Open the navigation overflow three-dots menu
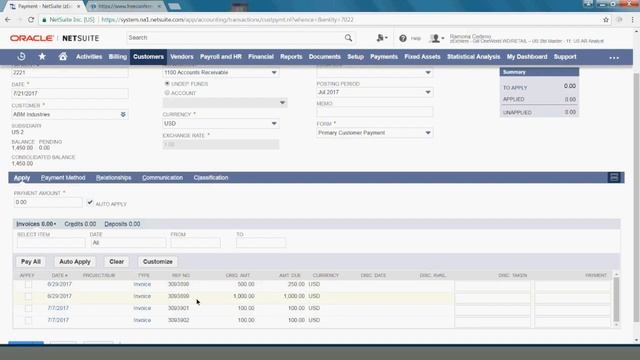This screenshot has width=640, height=360. (614, 58)
